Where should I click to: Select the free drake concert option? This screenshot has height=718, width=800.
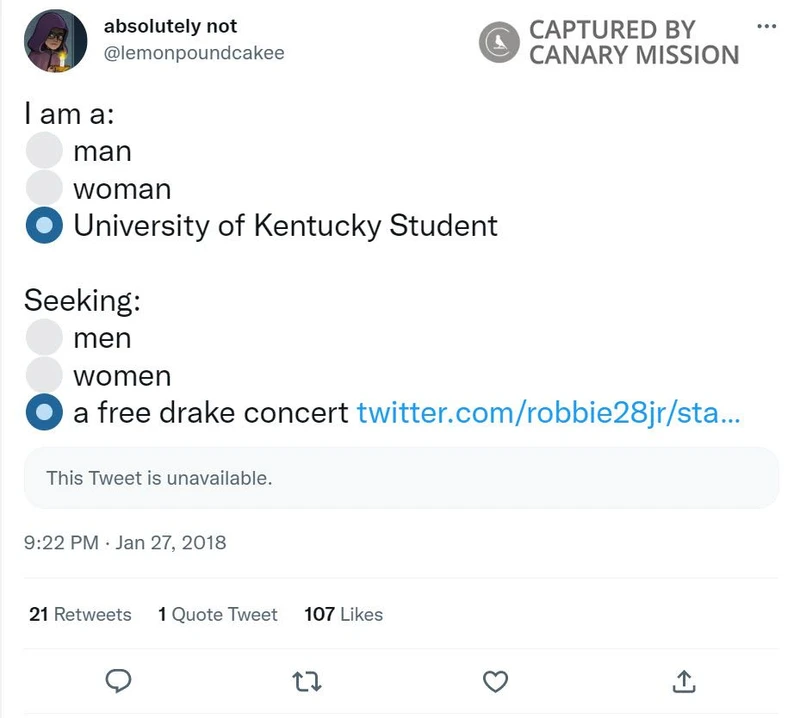coord(44,412)
